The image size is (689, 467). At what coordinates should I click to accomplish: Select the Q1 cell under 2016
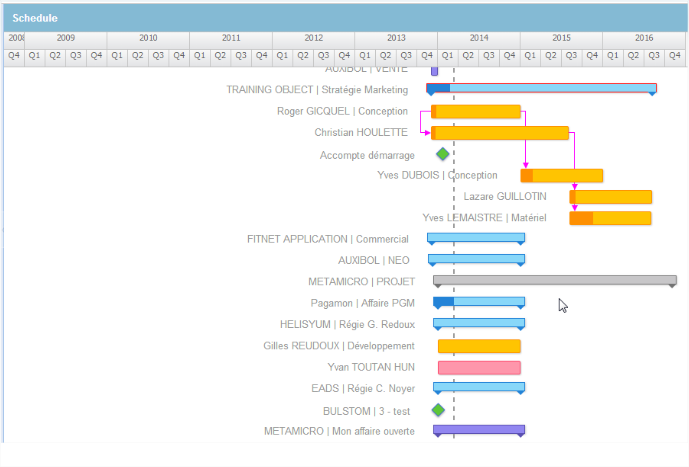613,55
